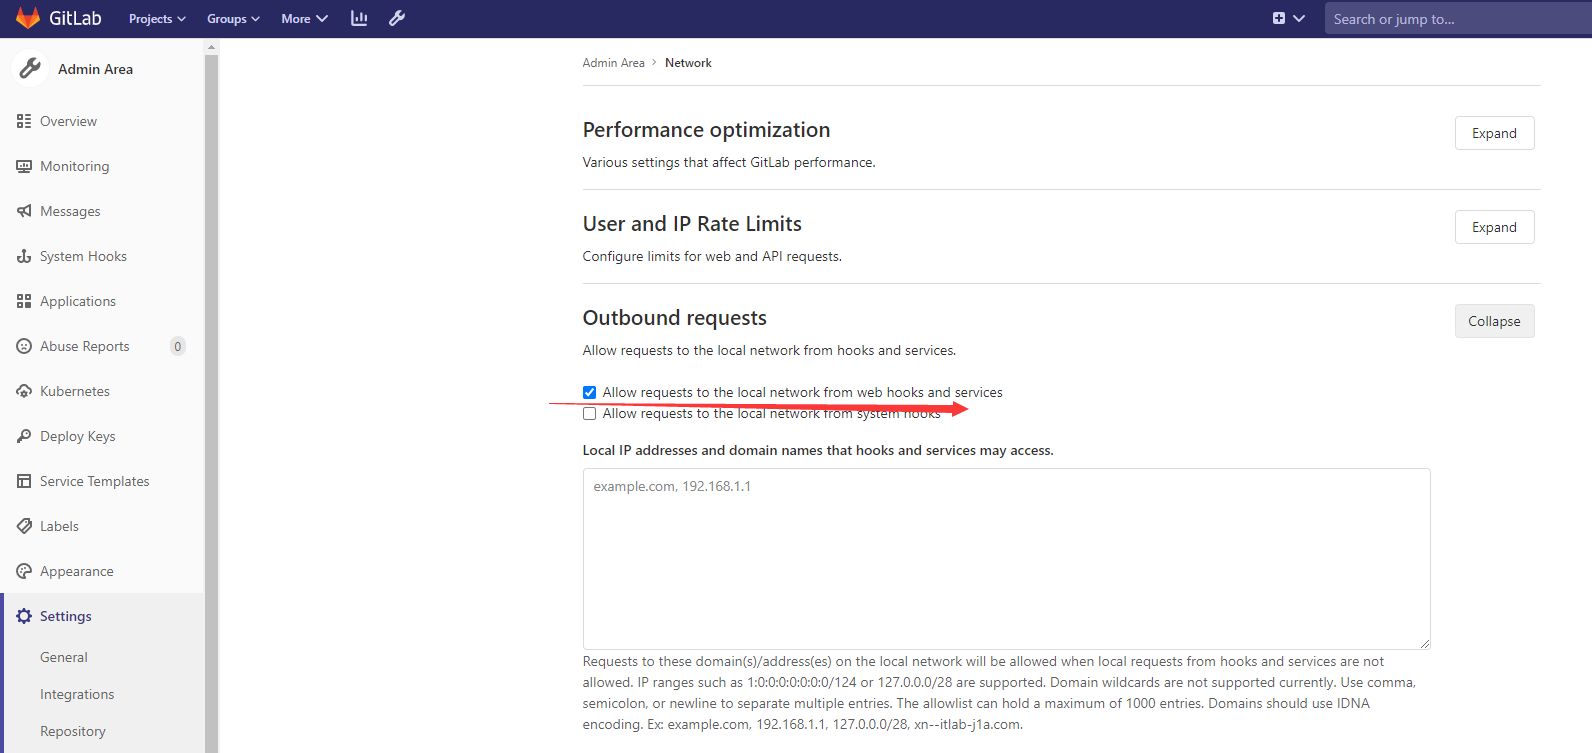1592x753 pixels.
Task: Expand the Performance optimization section
Action: point(1494,133)
